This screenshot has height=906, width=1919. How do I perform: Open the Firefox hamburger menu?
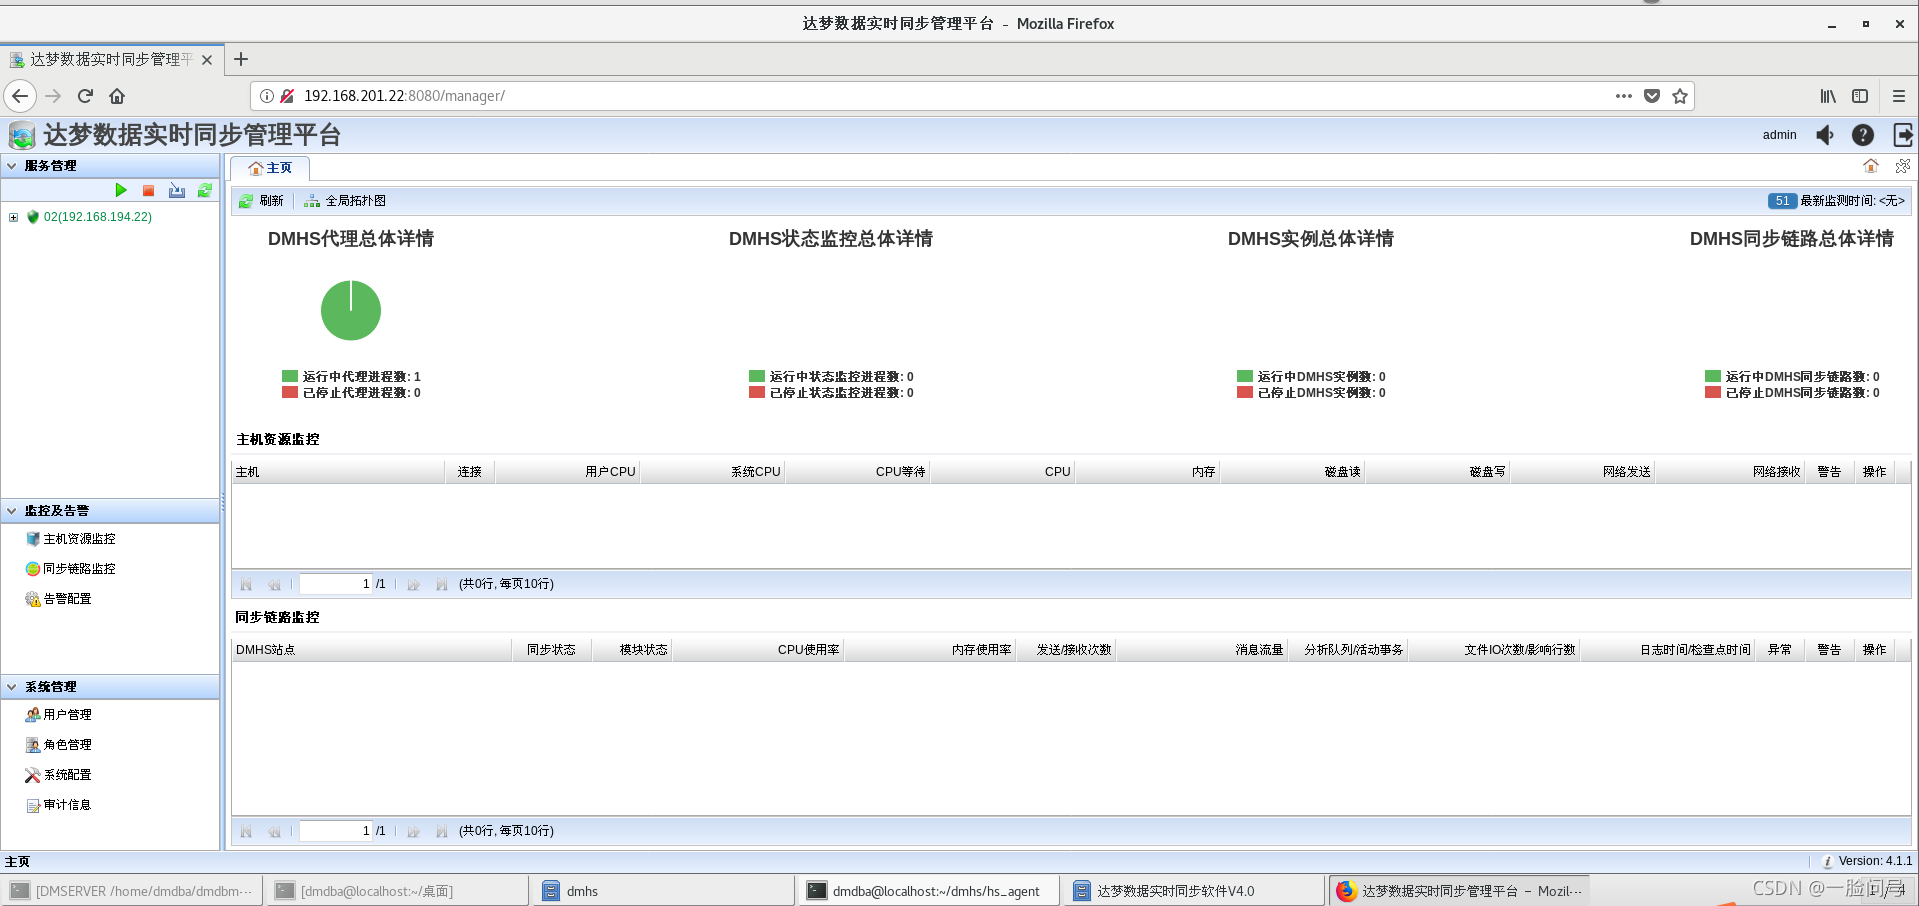pos(1899,96)
